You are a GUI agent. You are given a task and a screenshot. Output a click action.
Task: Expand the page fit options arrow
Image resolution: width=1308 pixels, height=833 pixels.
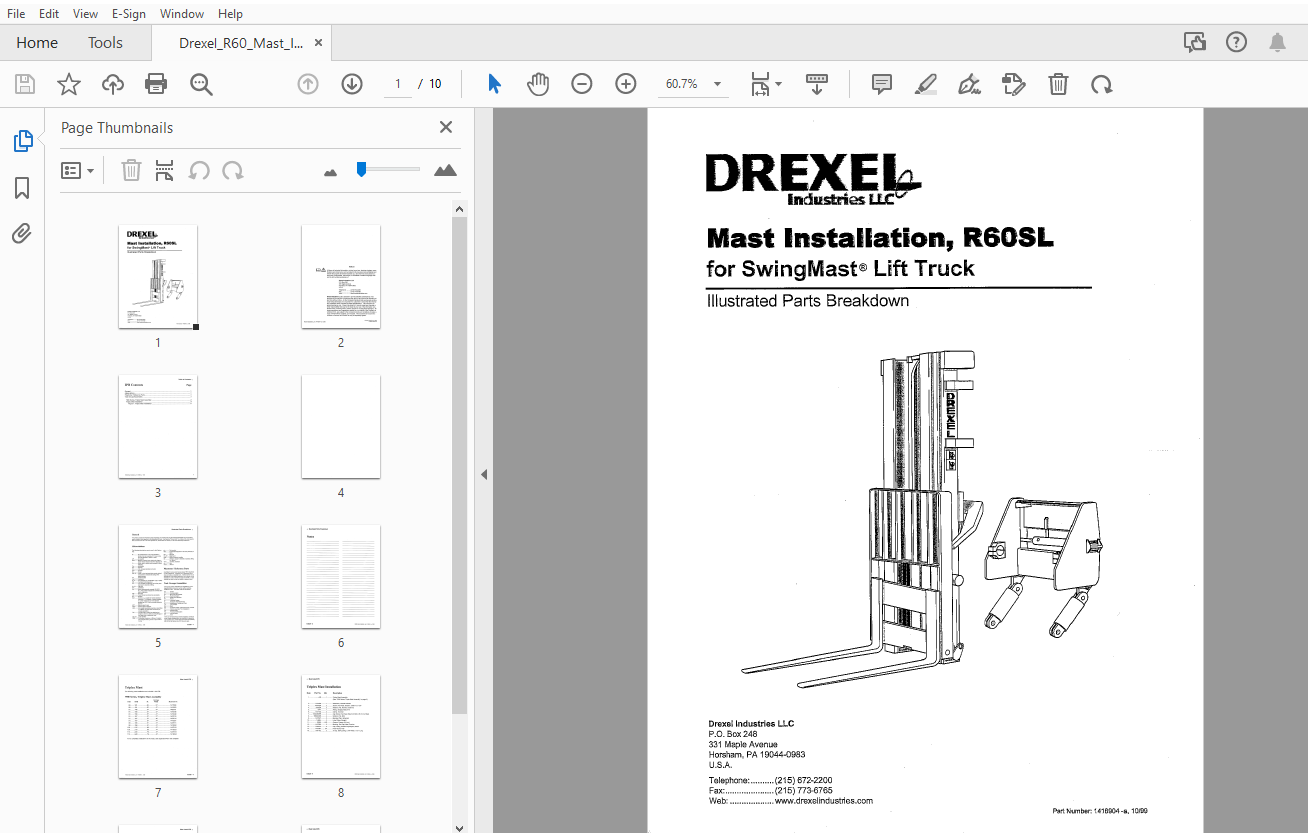coord(779,84)
